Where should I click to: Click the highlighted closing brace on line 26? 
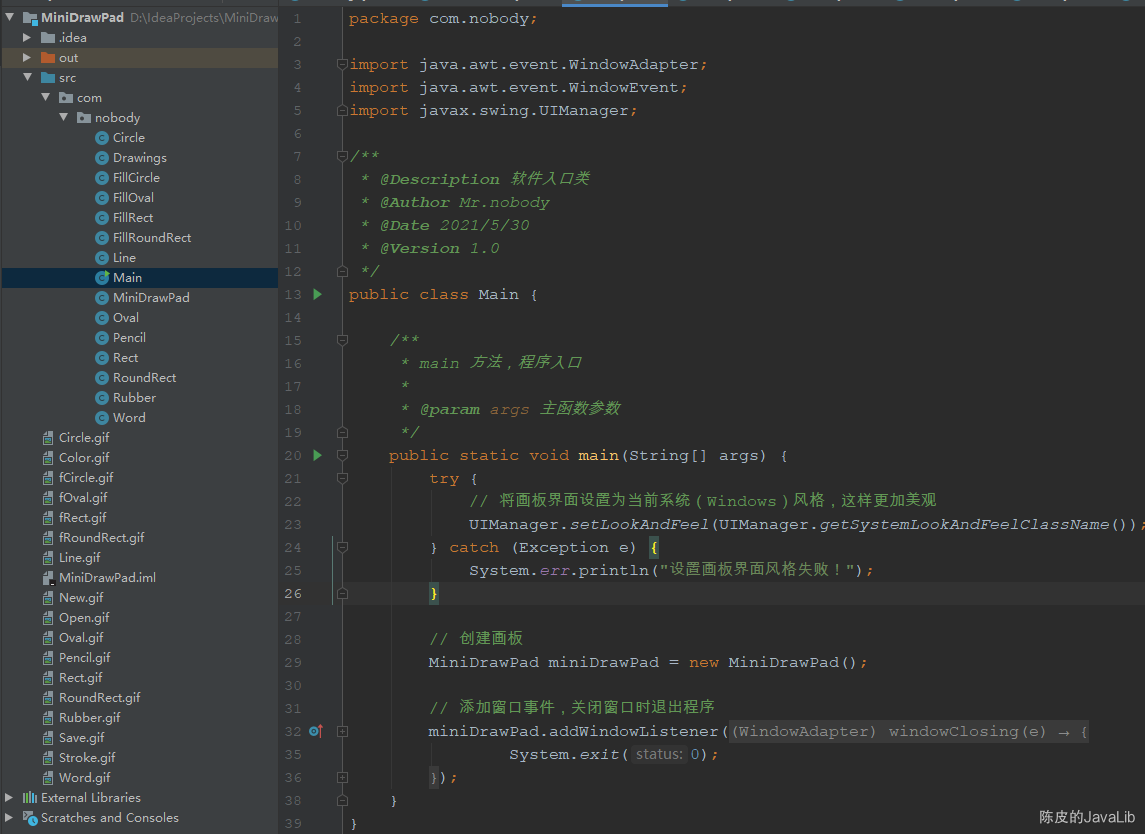coord(434,594)
